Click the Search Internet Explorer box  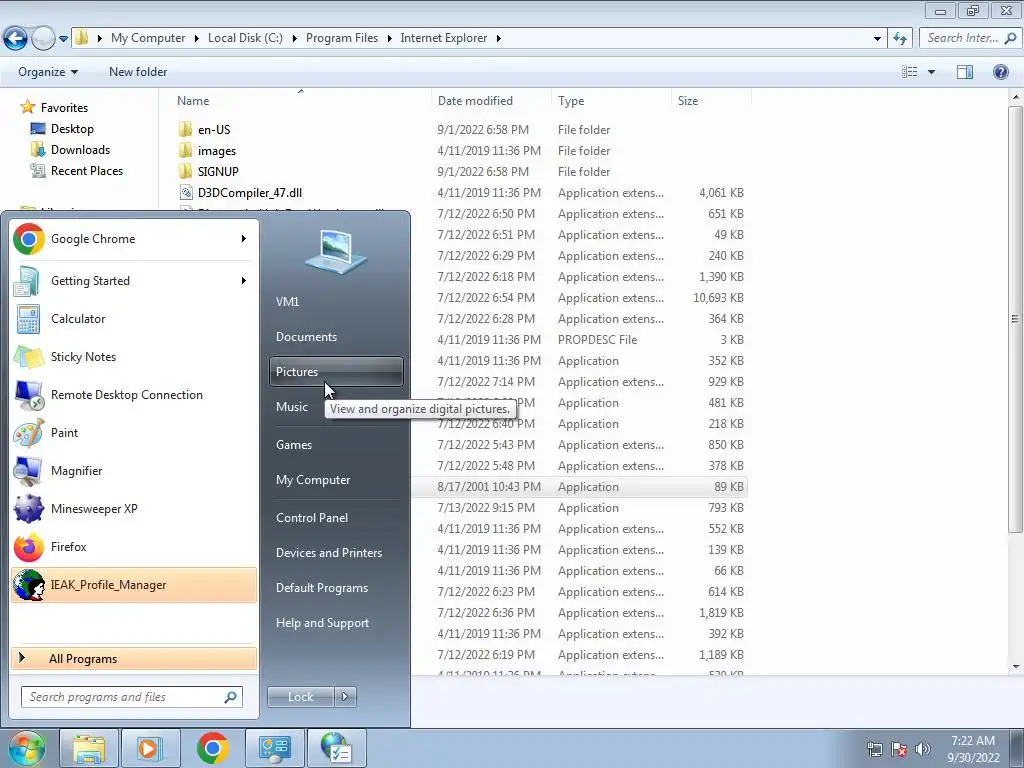pyautogui.click(x=969, y=39)
